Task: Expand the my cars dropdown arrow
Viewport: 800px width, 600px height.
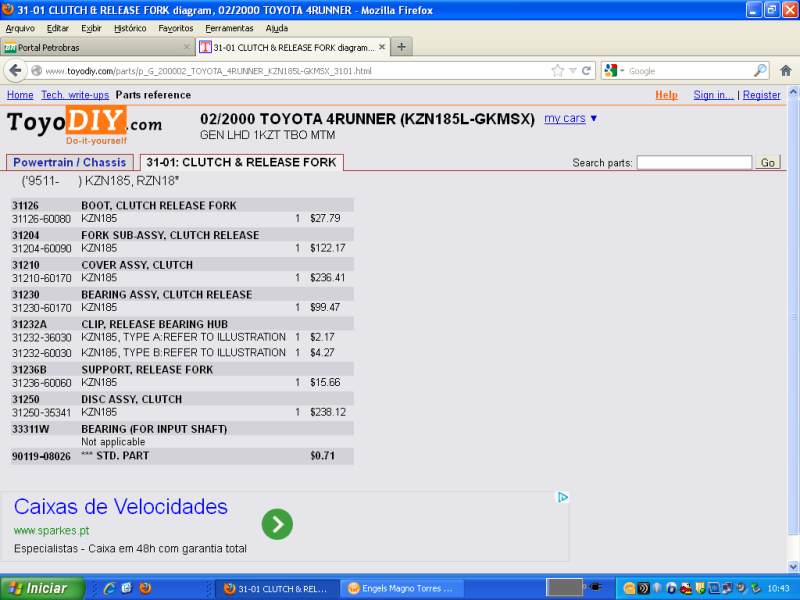Action: tap(593, 118)
